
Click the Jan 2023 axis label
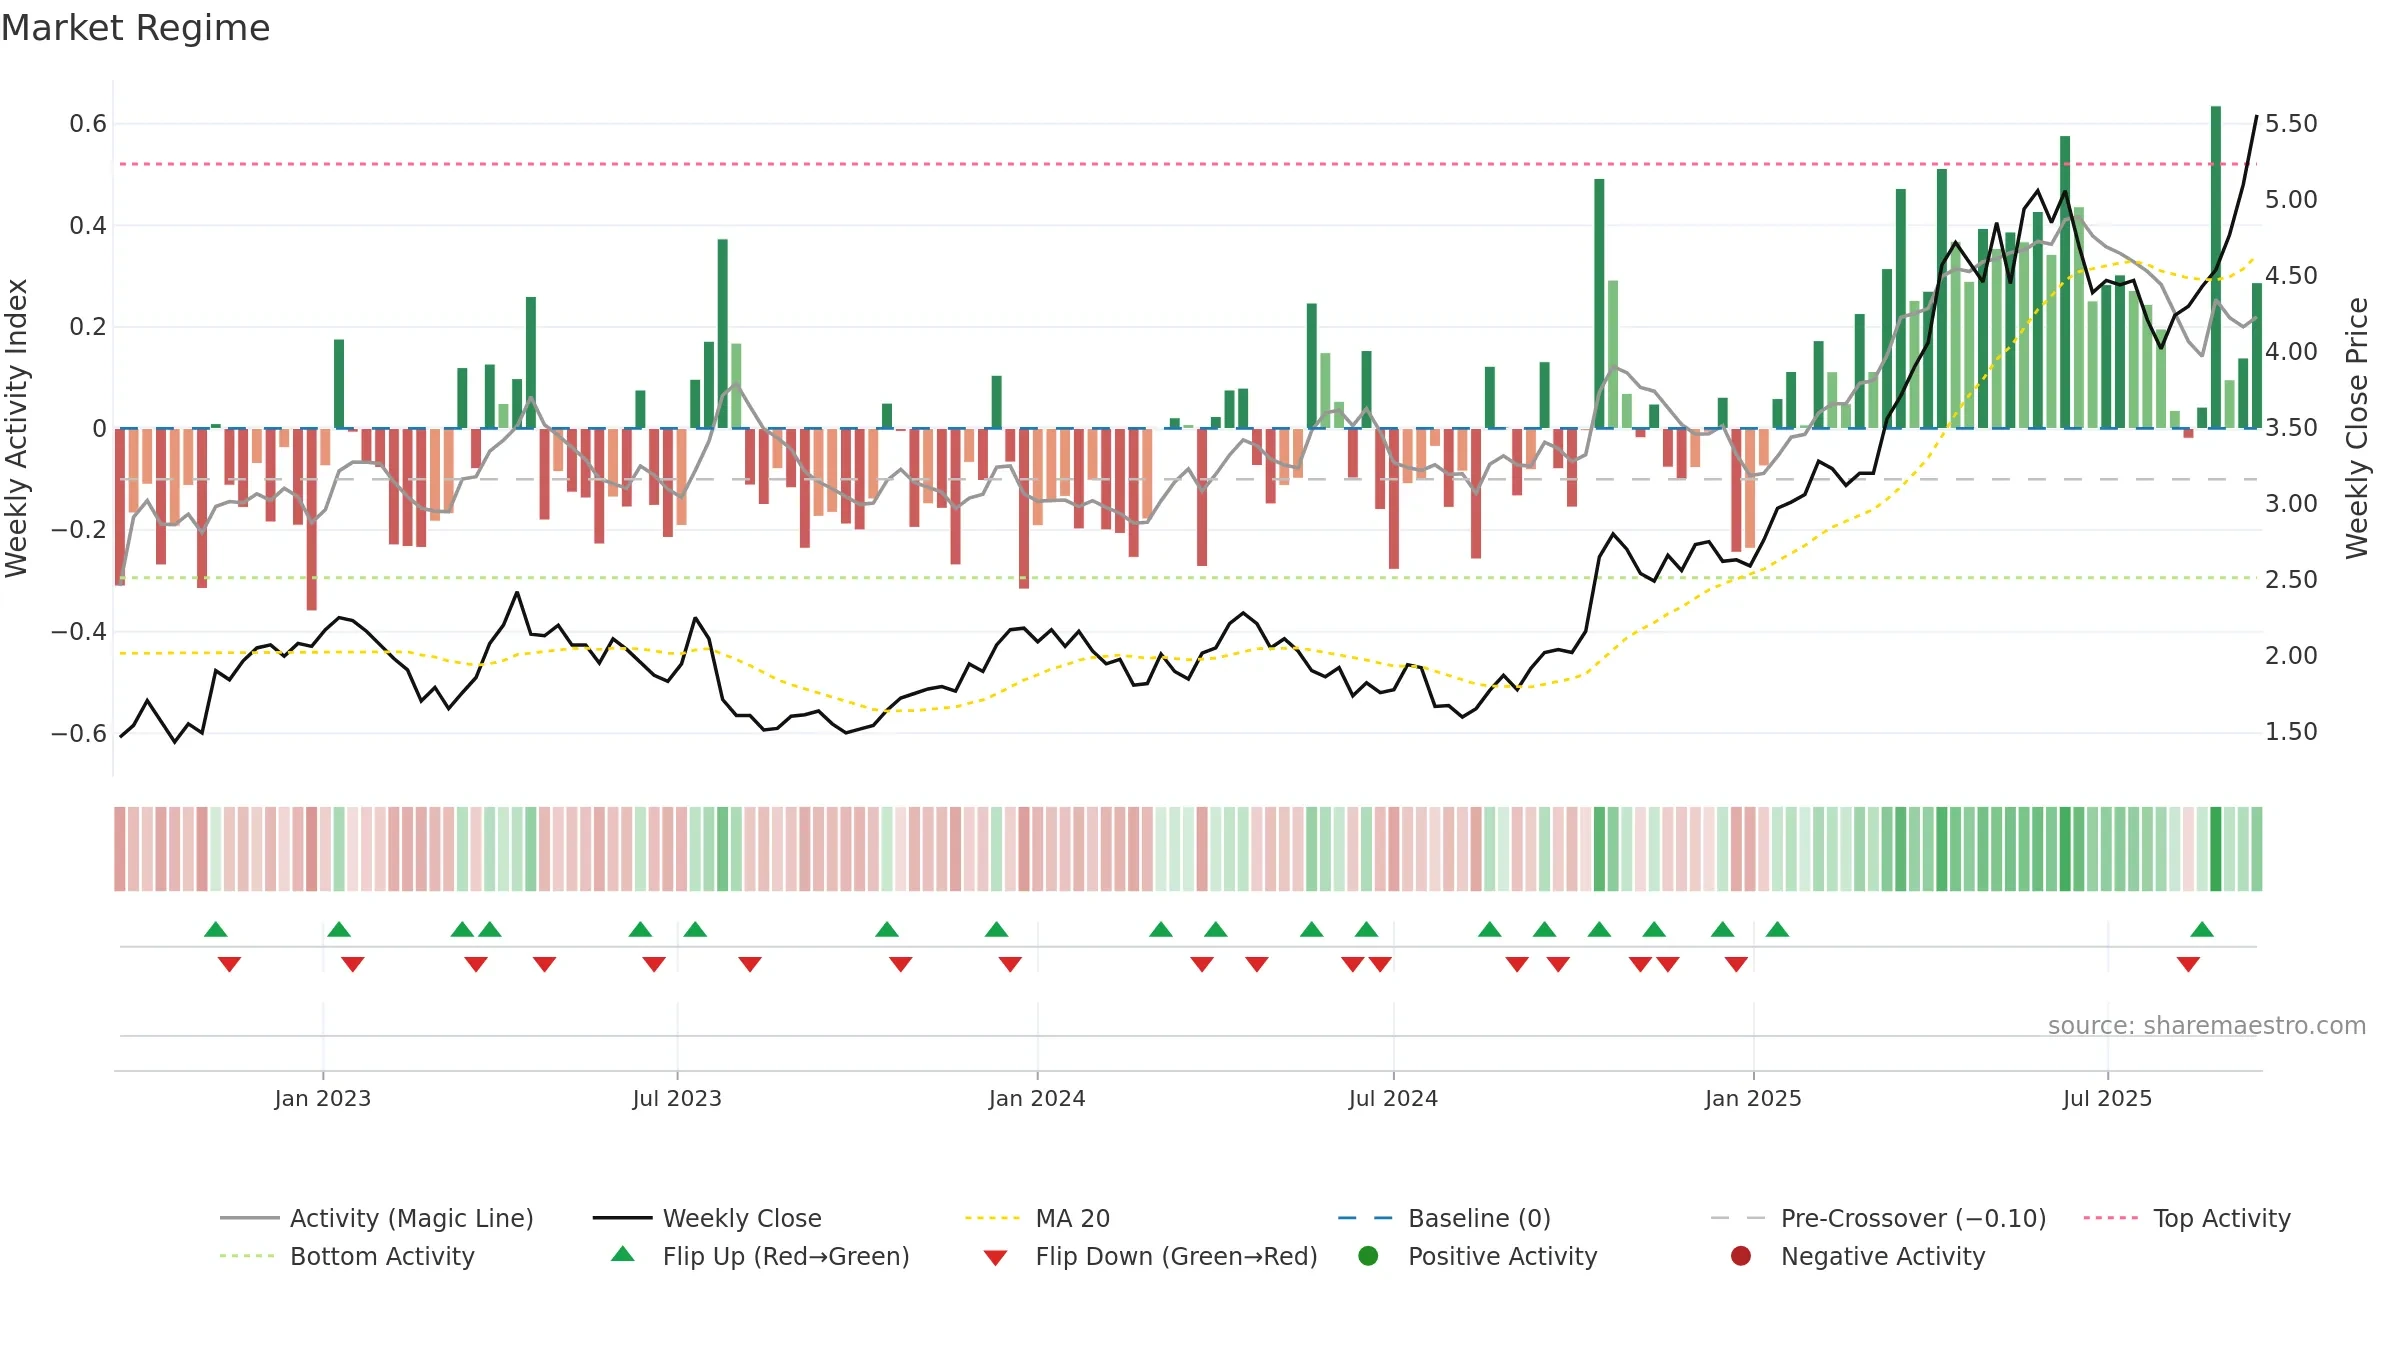323,1098
